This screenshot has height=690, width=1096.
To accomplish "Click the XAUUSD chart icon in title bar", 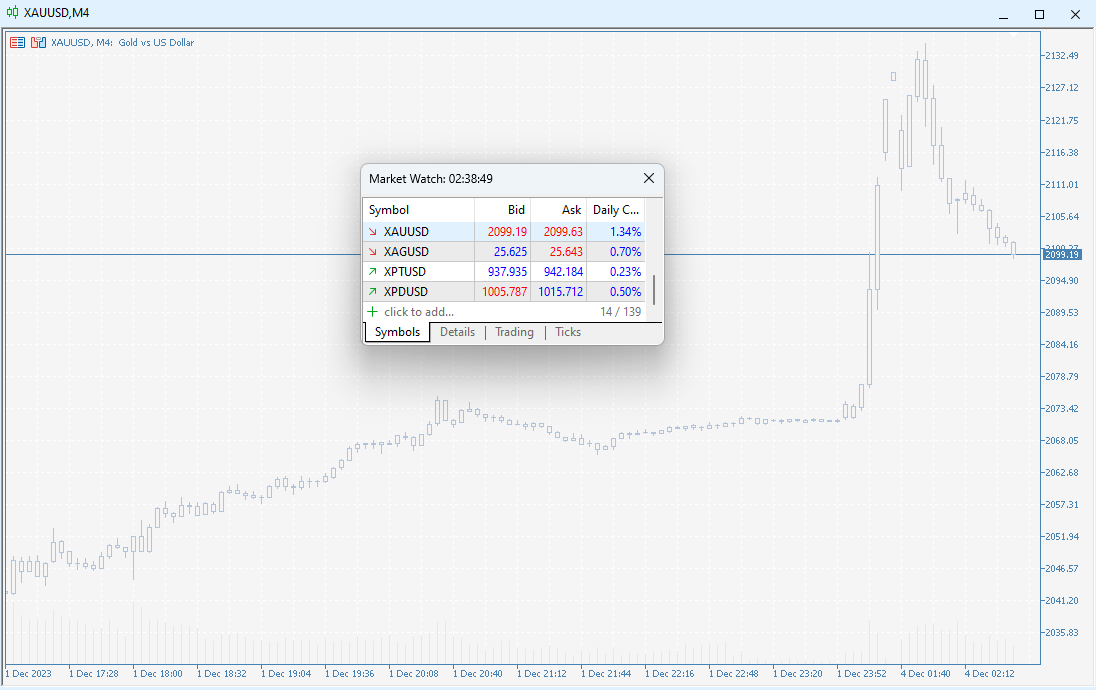I will (x=13, y=13).
